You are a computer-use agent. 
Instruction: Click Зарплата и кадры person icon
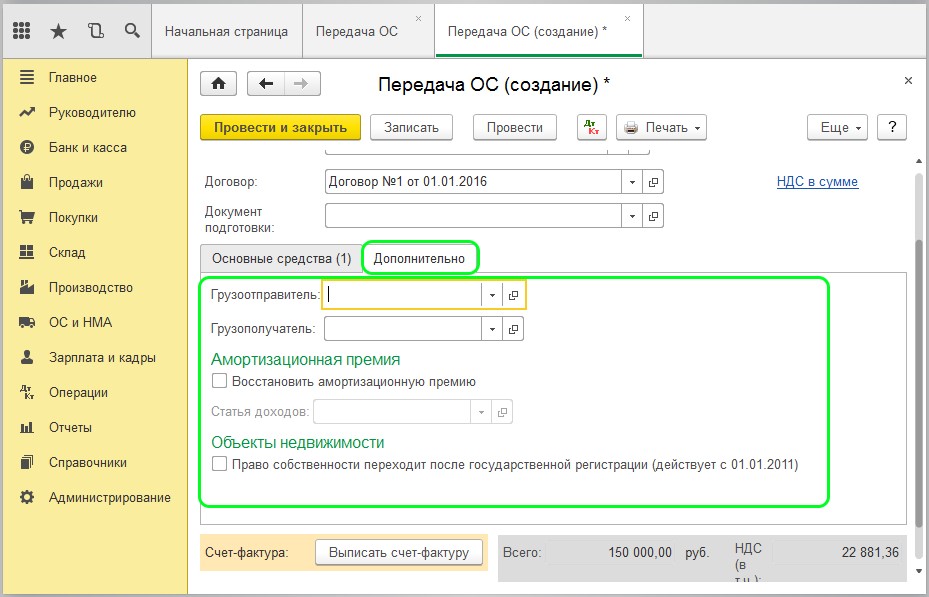pos(27,357)
